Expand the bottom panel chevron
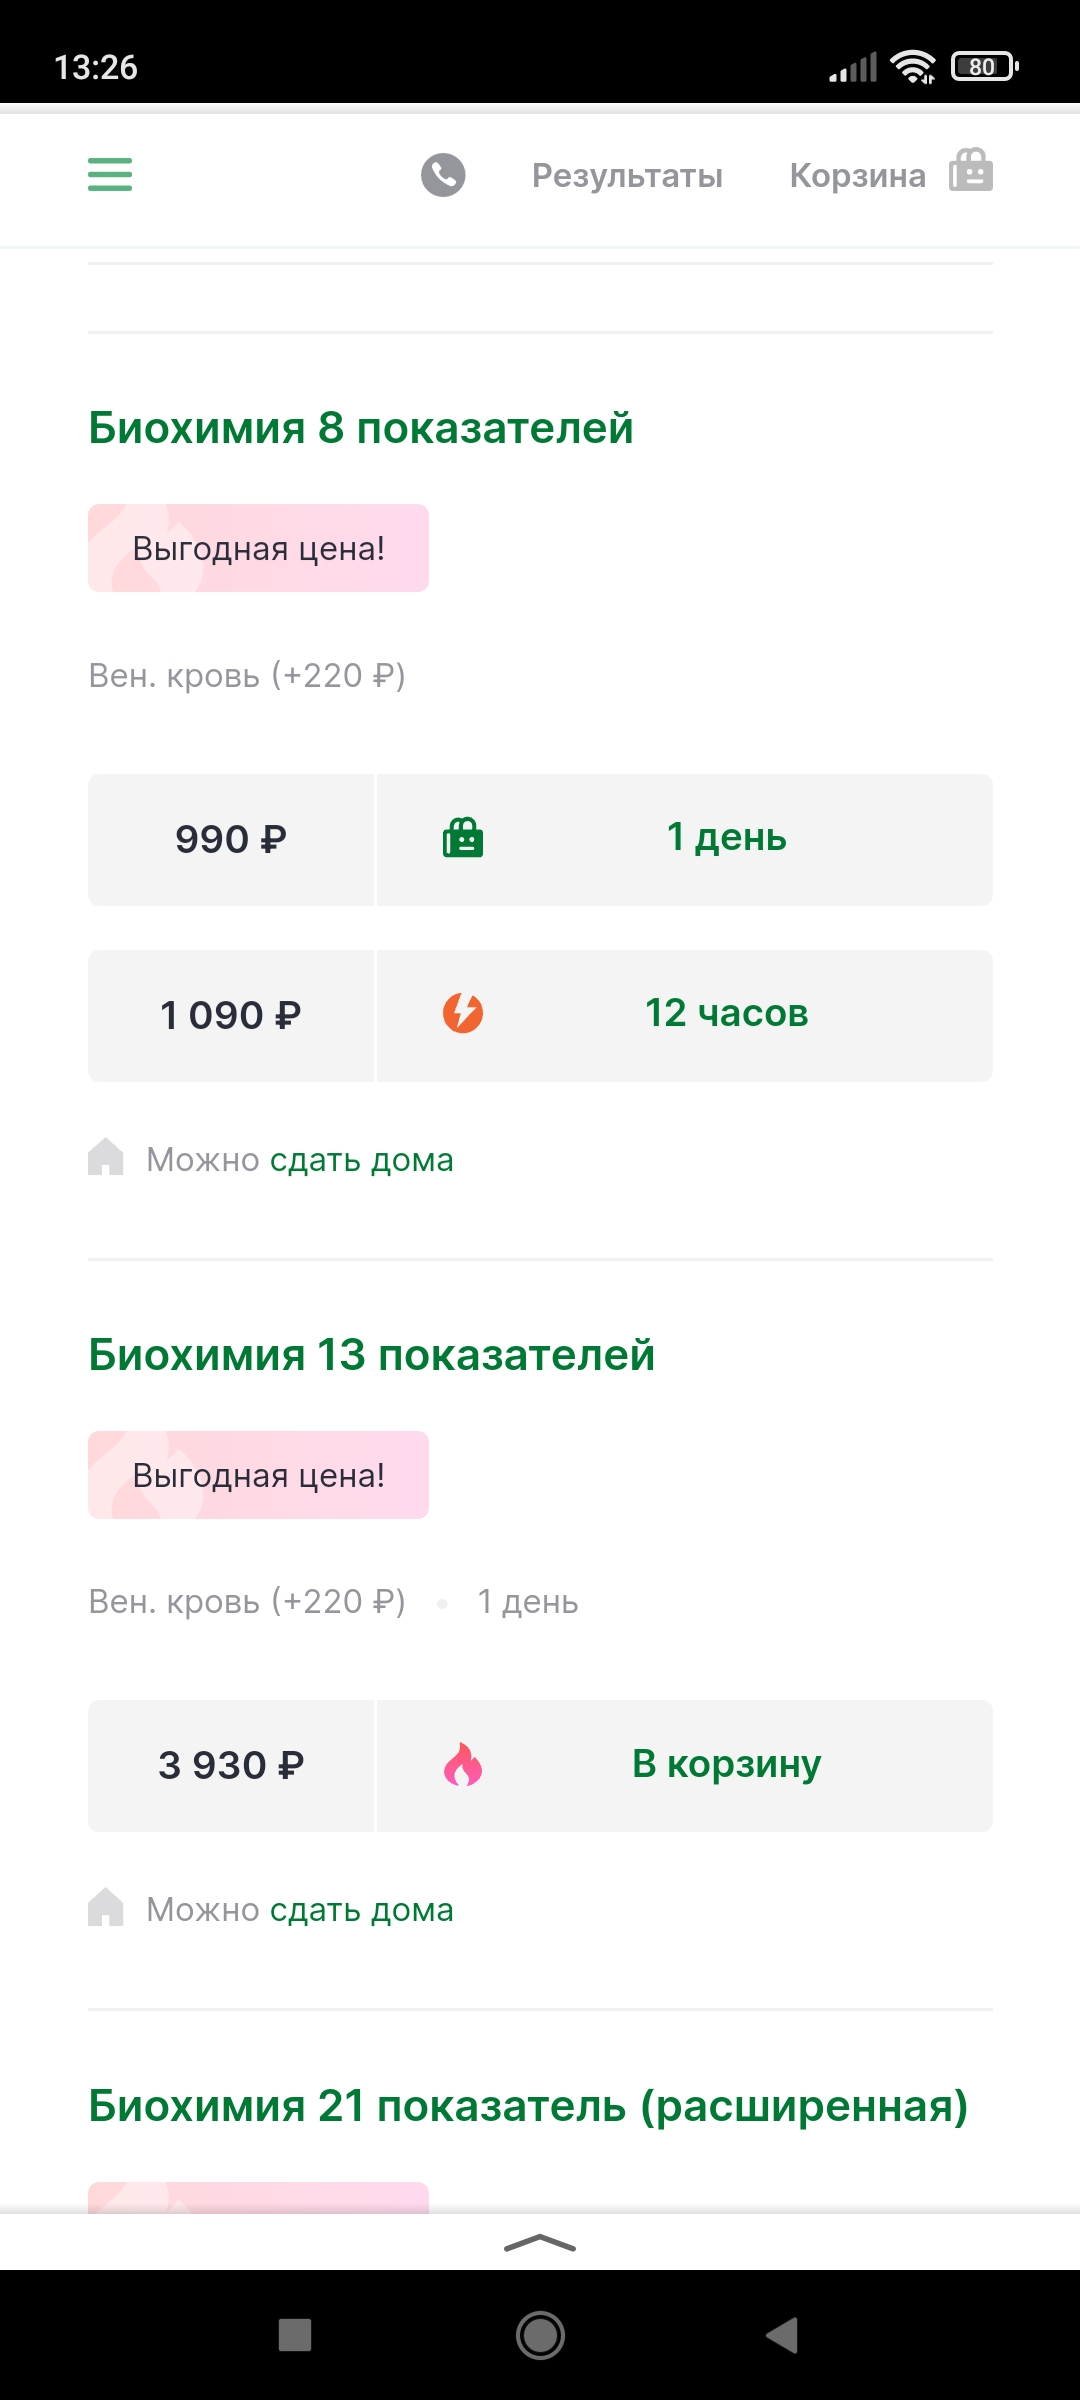Image resolution: width=1080 pixels, height=2400 pixels. pos(540,2243)
